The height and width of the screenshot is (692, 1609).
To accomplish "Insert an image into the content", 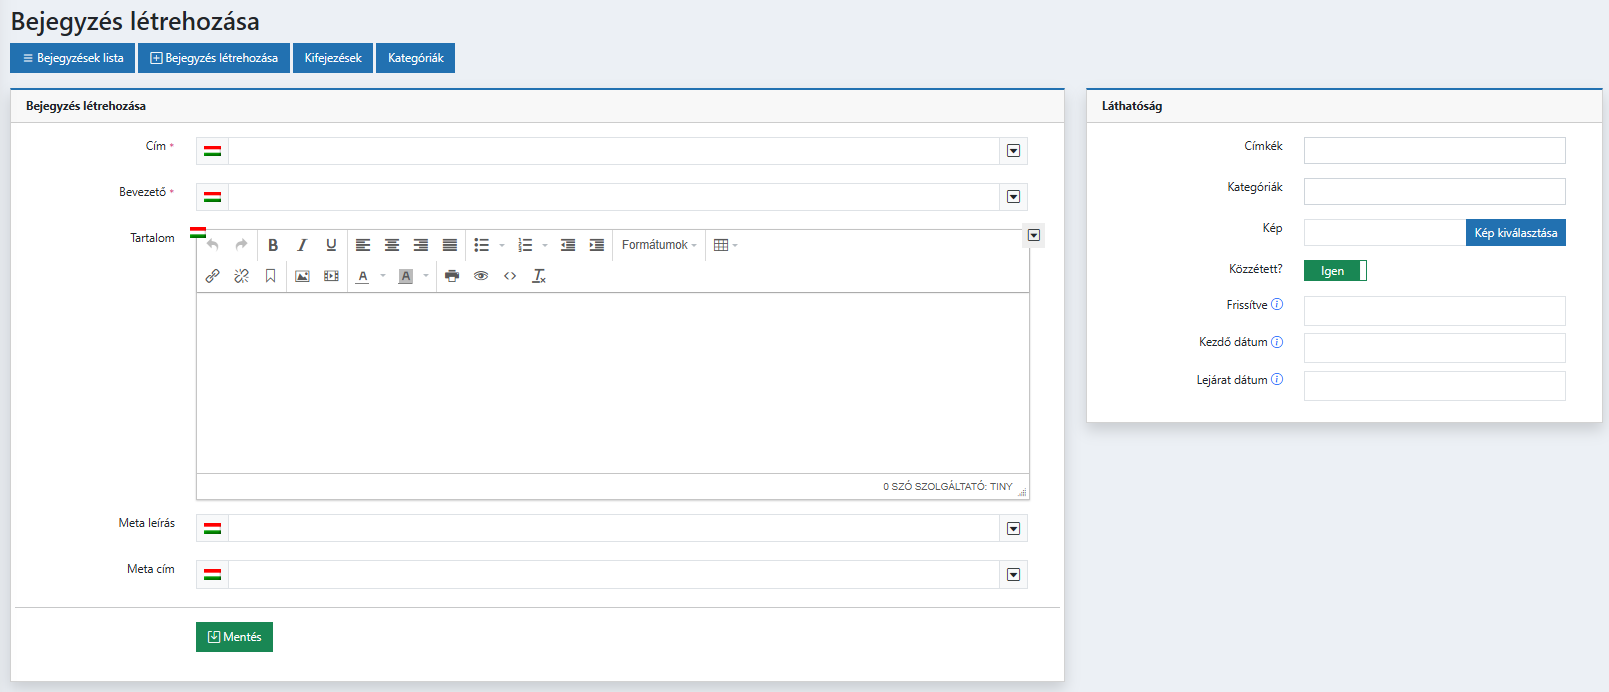I will 302,276.
